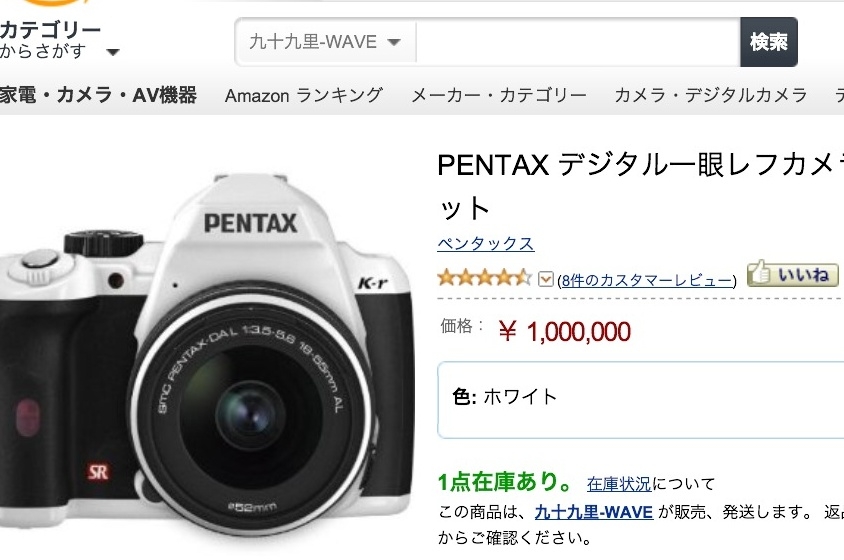
Task: Expand the small arrow beside star rating
Action: [546, 278]
